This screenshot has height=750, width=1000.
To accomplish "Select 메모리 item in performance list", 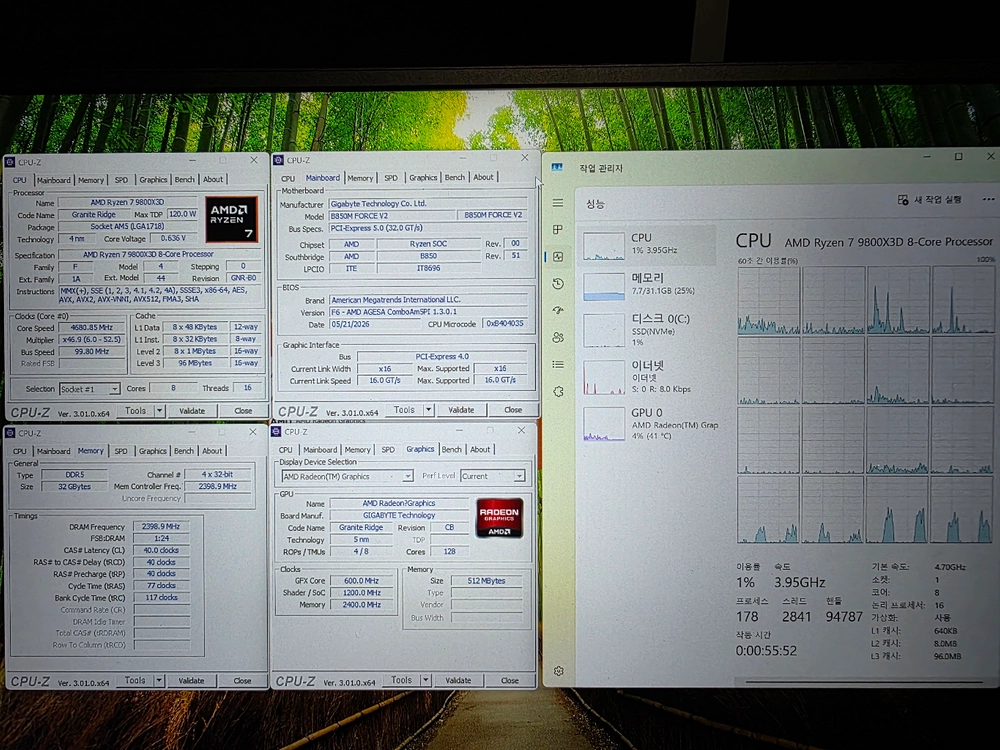I will [649, 286].
